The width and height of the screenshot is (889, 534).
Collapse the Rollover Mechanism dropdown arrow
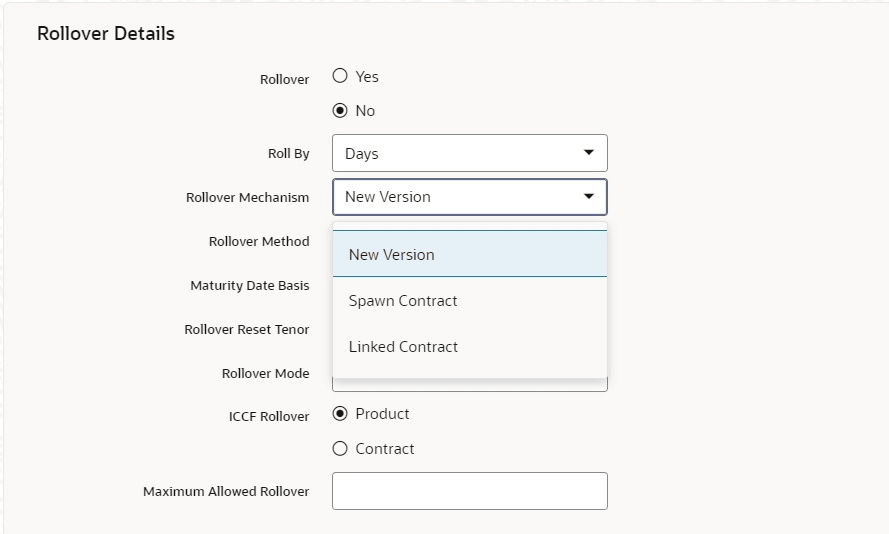pos(589,197)
